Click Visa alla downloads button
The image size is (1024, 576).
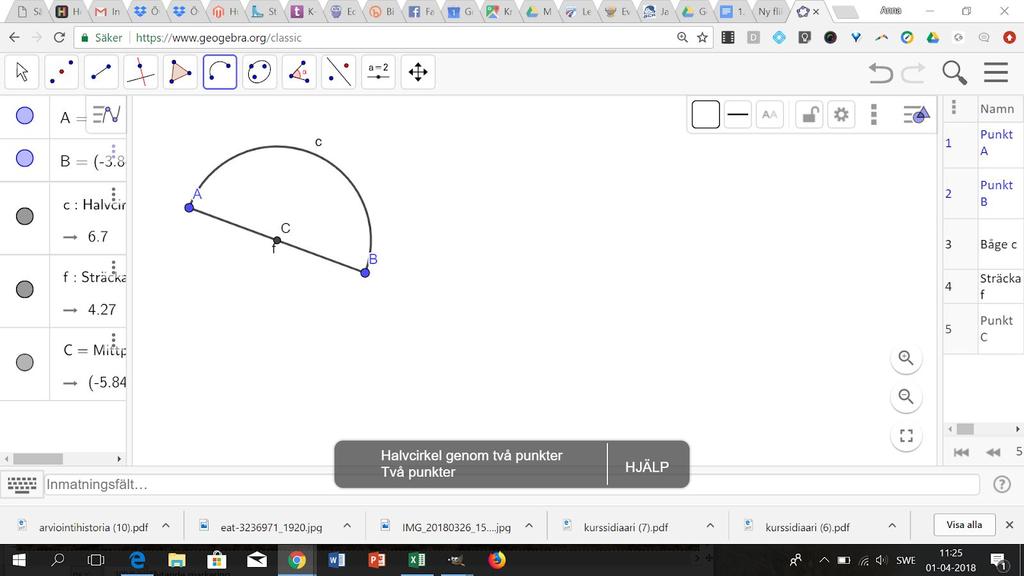click(x=964, y=525)
